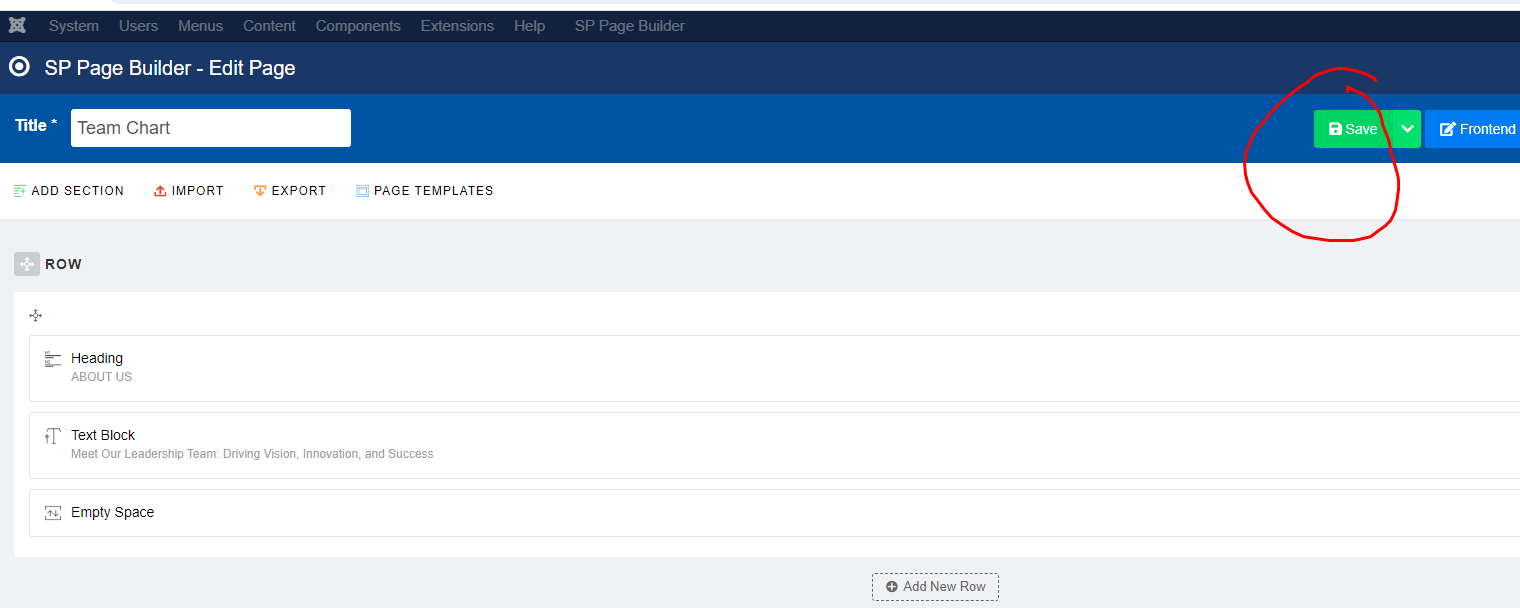Click the Text Block addon icon

(x=53, y=436)
